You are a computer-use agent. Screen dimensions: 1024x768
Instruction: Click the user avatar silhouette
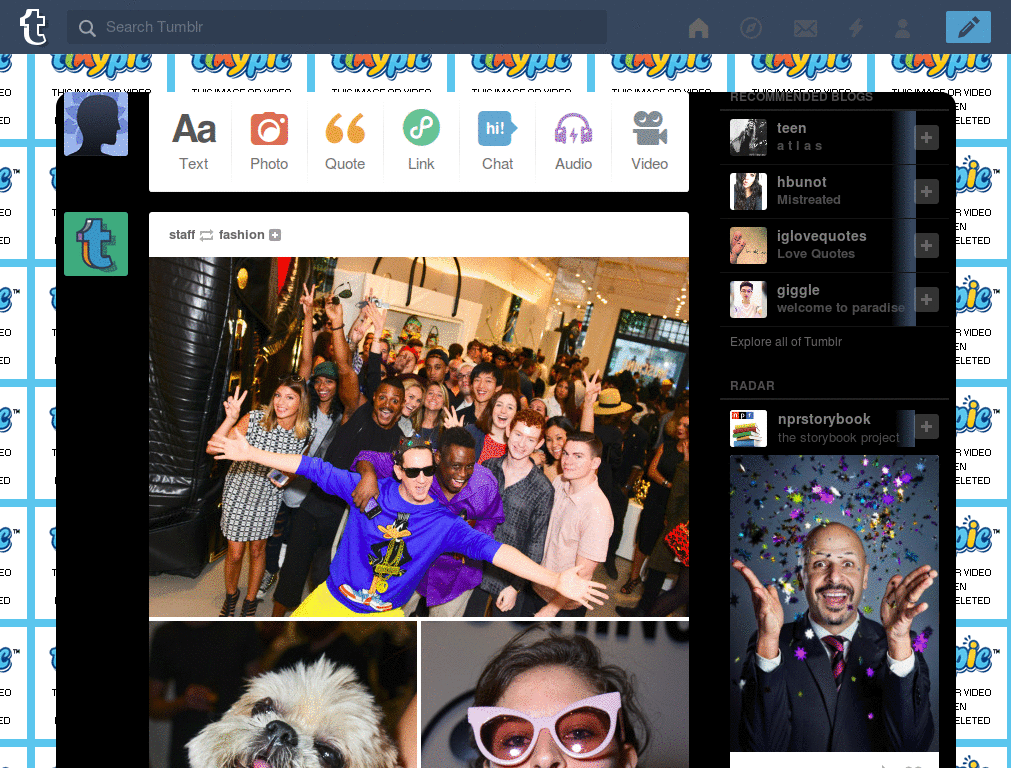tap(96, 124)
